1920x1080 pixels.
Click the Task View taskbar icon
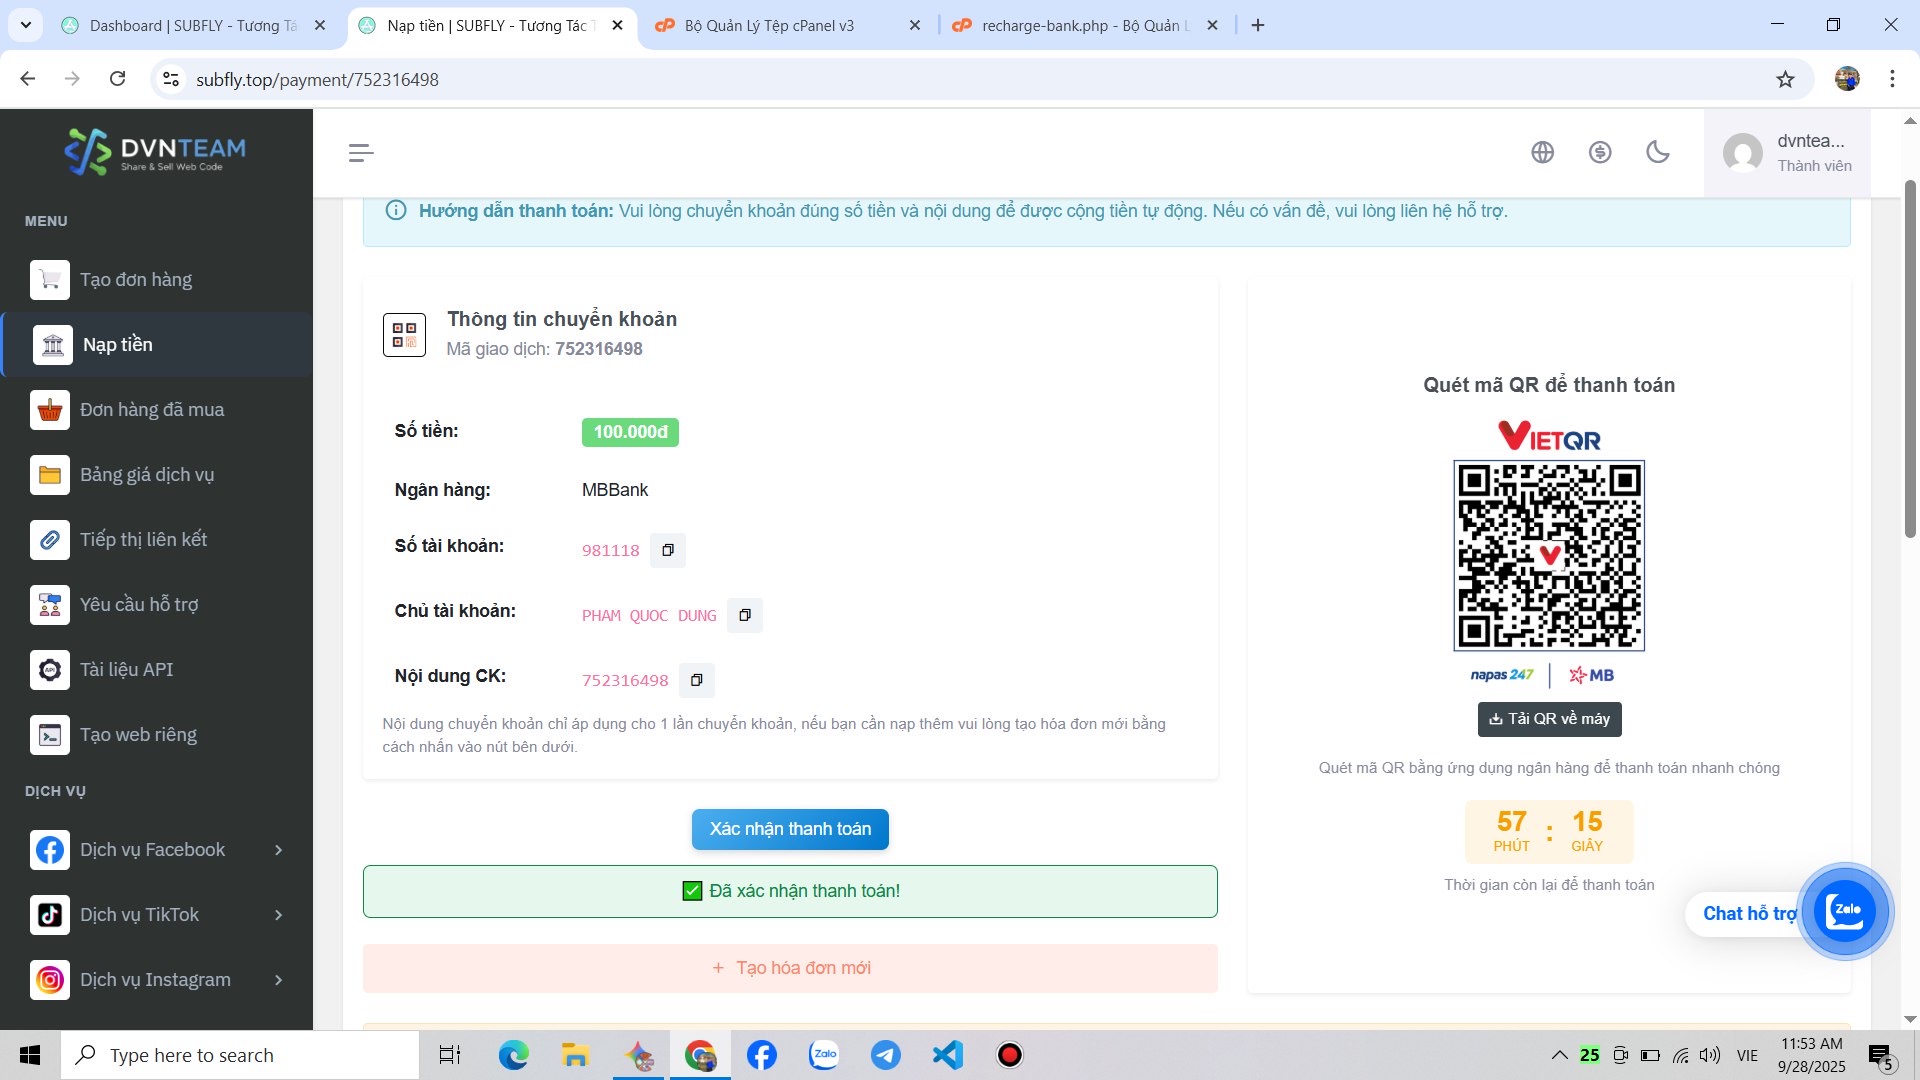(450, 1055)
